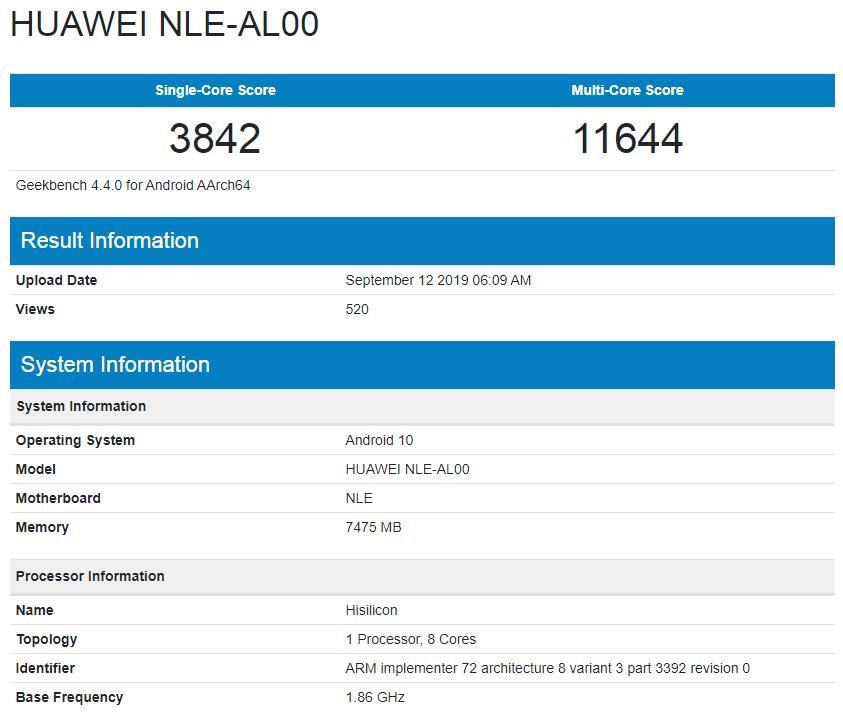Click the Model value HUAWEI NLE-AL00
This screenshot has width=843, height=719.
pos(408,469)
